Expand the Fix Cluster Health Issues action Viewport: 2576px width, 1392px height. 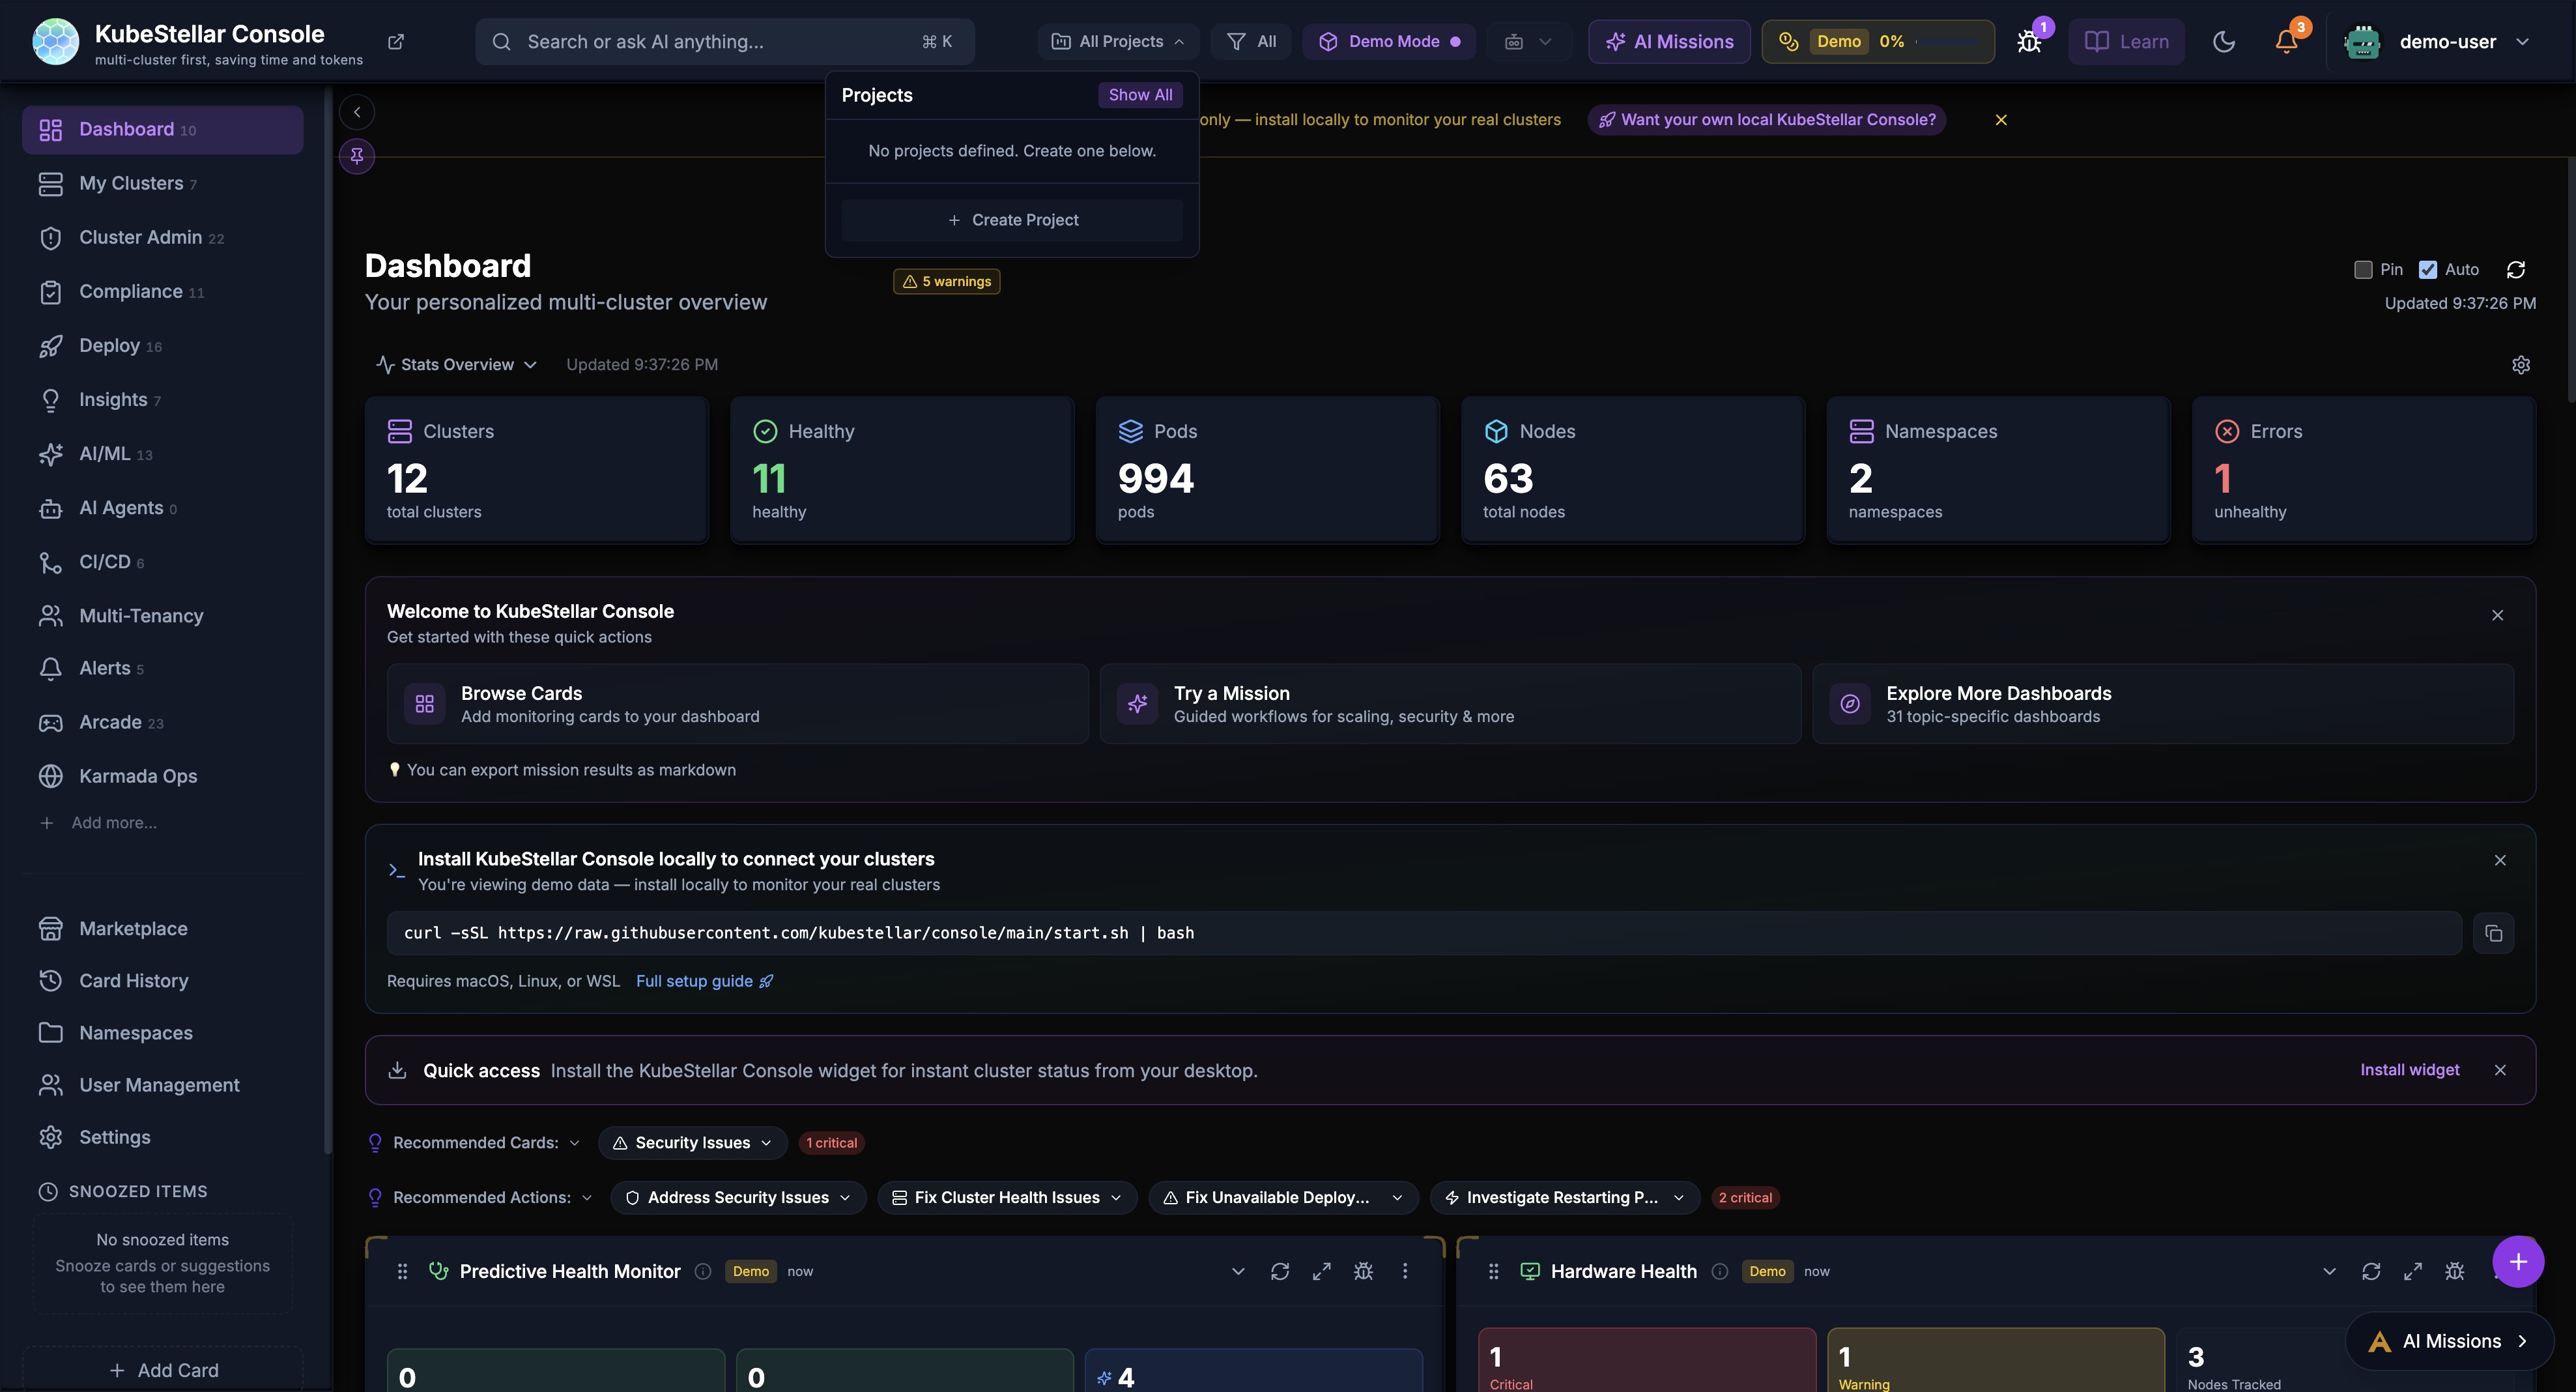coord(1006,1197)
